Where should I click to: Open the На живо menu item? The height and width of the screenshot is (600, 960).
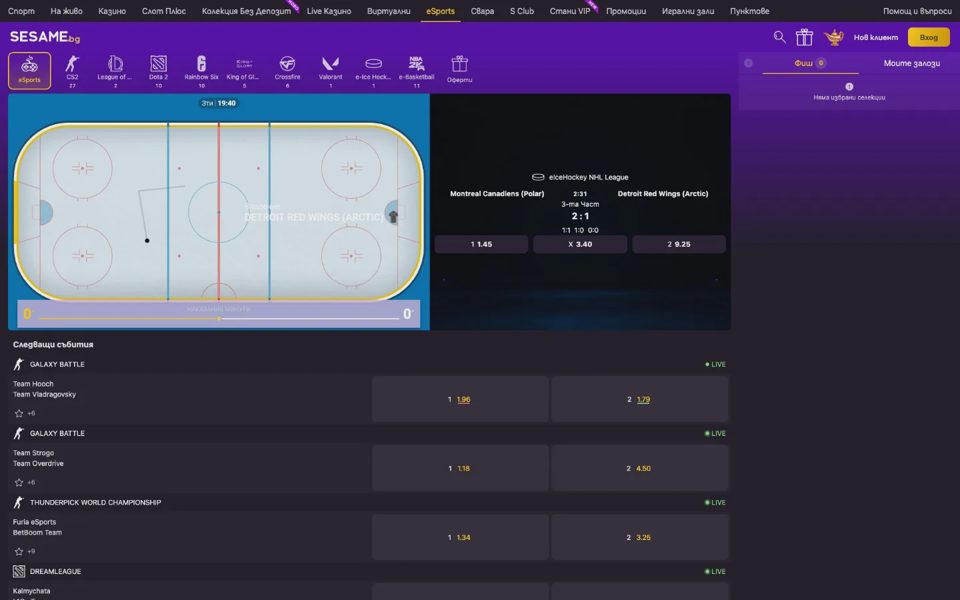67,11
